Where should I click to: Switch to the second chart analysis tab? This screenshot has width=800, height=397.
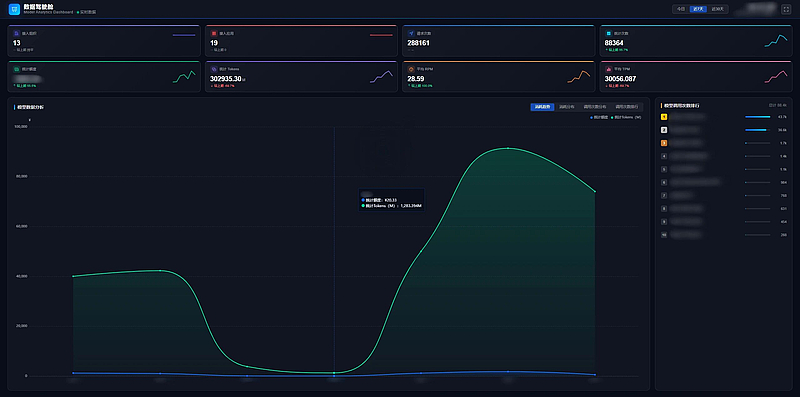[566, 107]
